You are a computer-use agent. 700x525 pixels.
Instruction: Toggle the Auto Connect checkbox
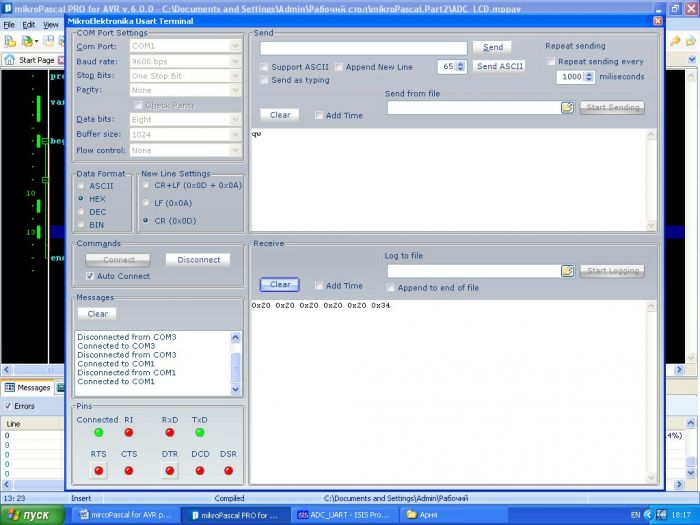pos(90,276)
